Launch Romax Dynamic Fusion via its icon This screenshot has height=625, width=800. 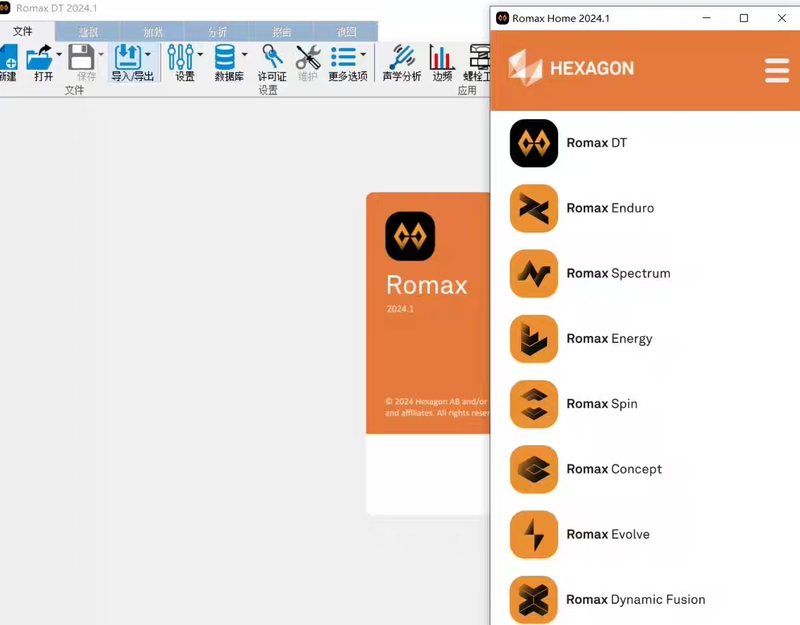534,600
